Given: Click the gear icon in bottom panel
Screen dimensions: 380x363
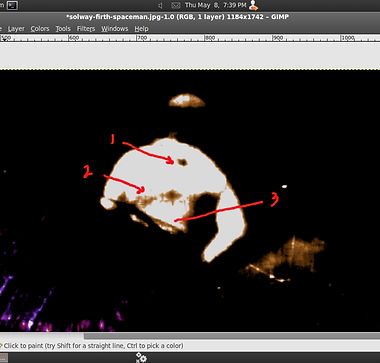Looking at the screenshot, I should point(141,358).
